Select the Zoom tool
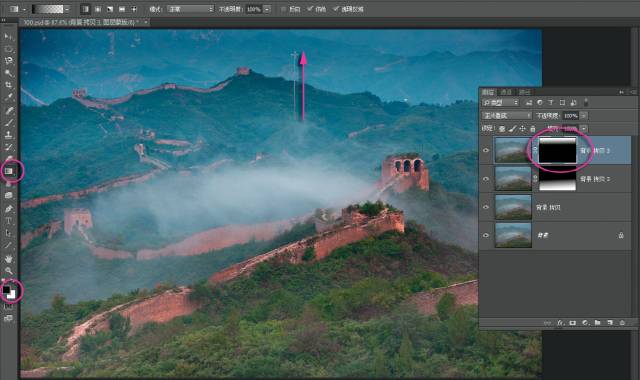640x380 pixels. (8, 271)
